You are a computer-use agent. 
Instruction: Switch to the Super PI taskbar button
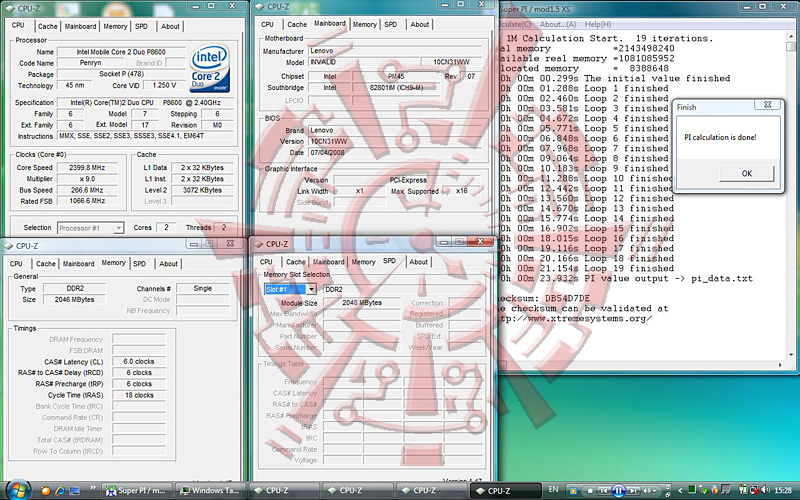coord(138,491)
